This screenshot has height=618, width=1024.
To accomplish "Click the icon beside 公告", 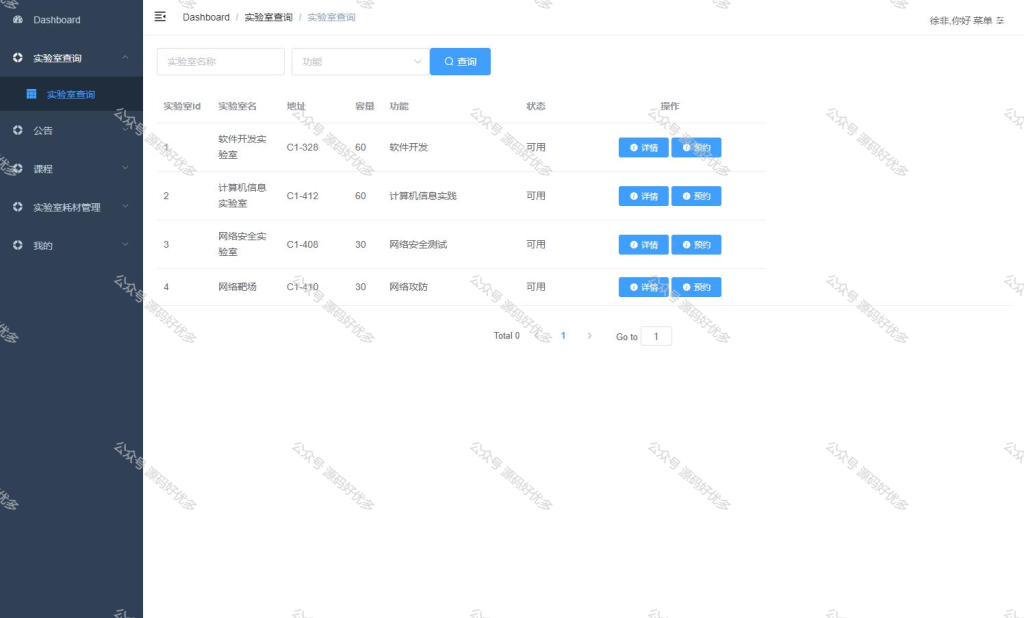I will click(x=18, y=130).
